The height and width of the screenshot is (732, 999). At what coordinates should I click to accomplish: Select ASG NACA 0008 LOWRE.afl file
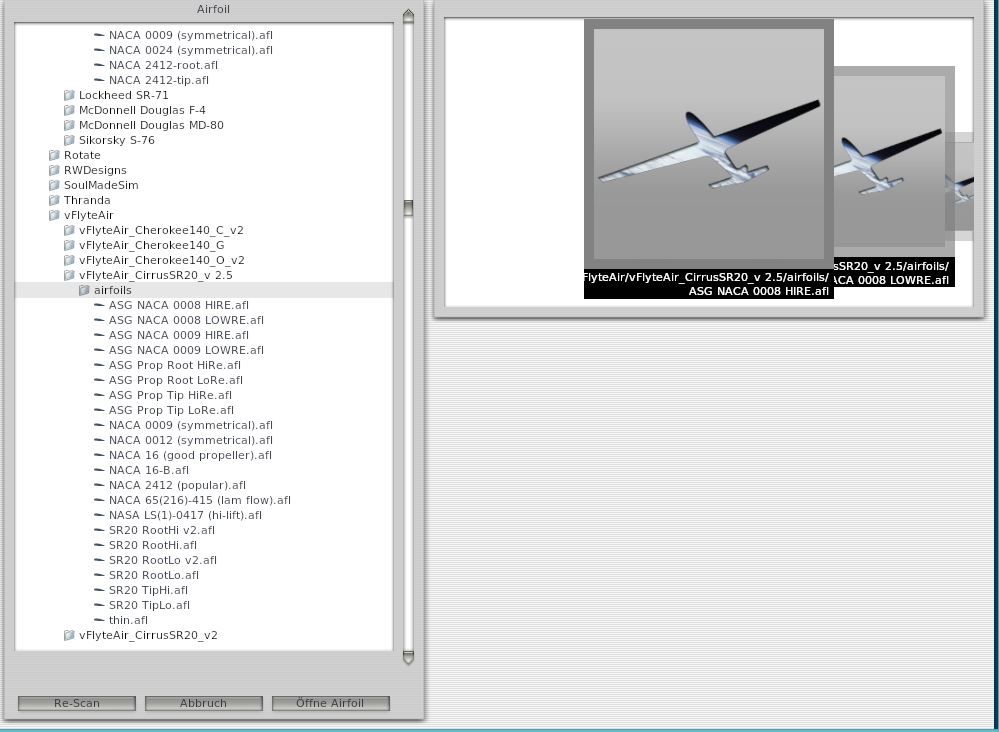(186, 320)
